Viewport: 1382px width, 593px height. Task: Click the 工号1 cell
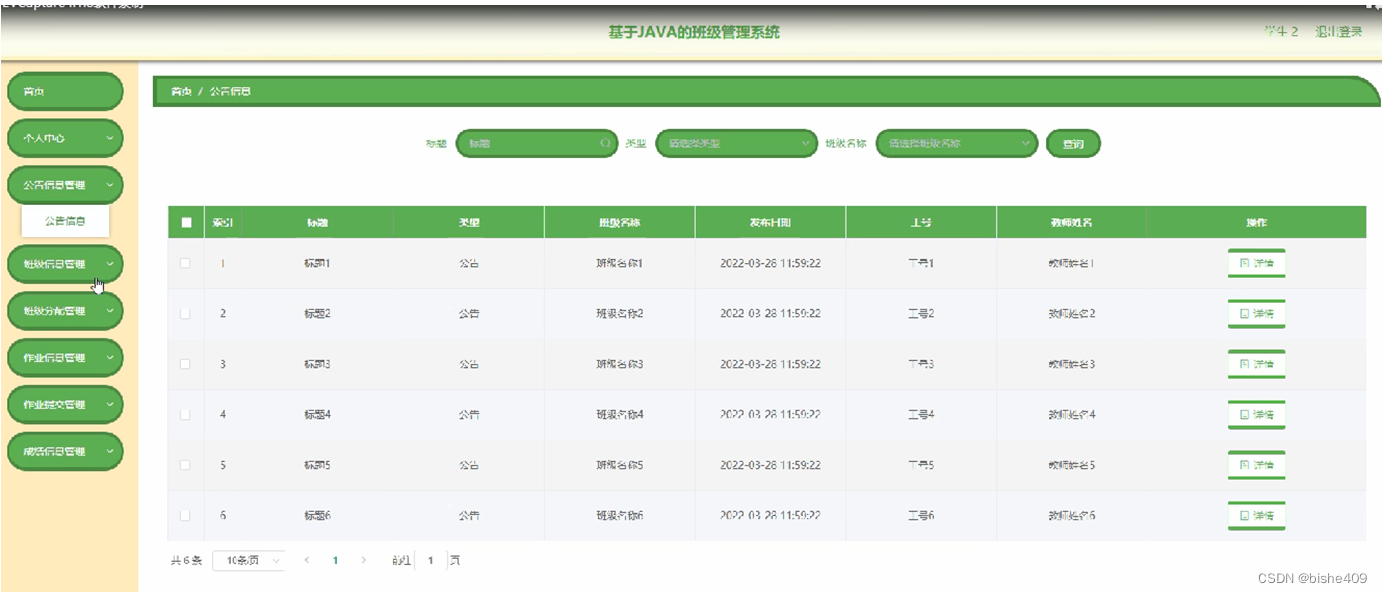(921, 263)
